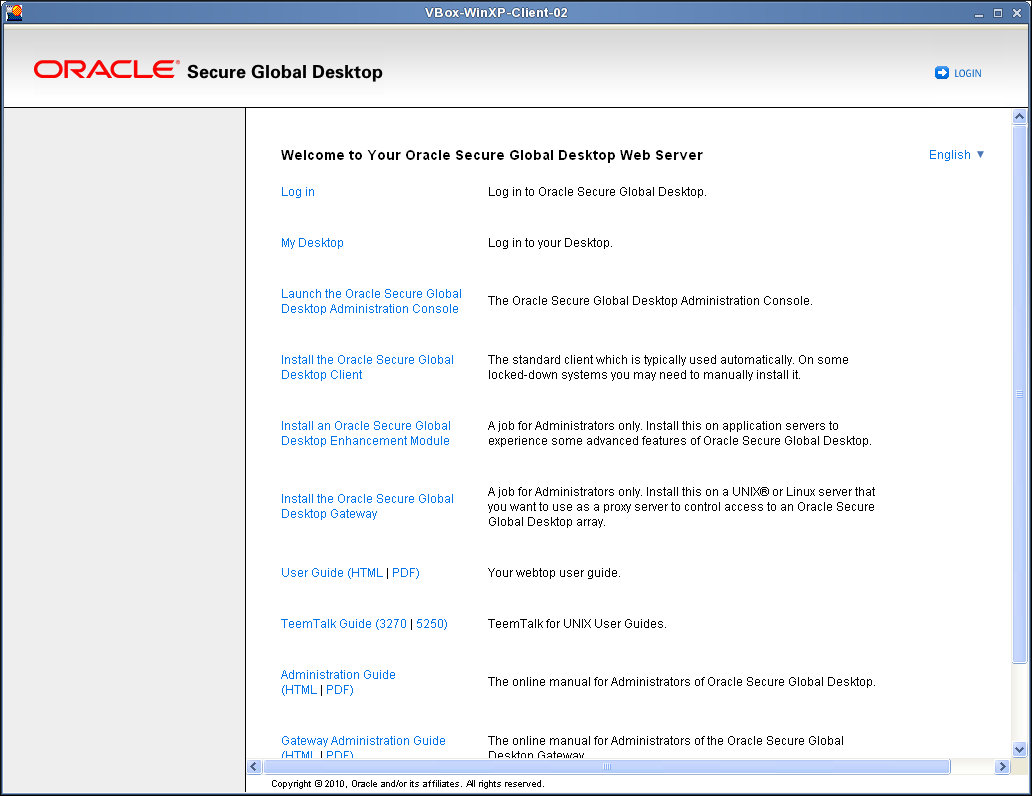Screen dimensions: 1032x796
Task: Click the Gateway Administration Guide link
Action: (x=363, y=741)
